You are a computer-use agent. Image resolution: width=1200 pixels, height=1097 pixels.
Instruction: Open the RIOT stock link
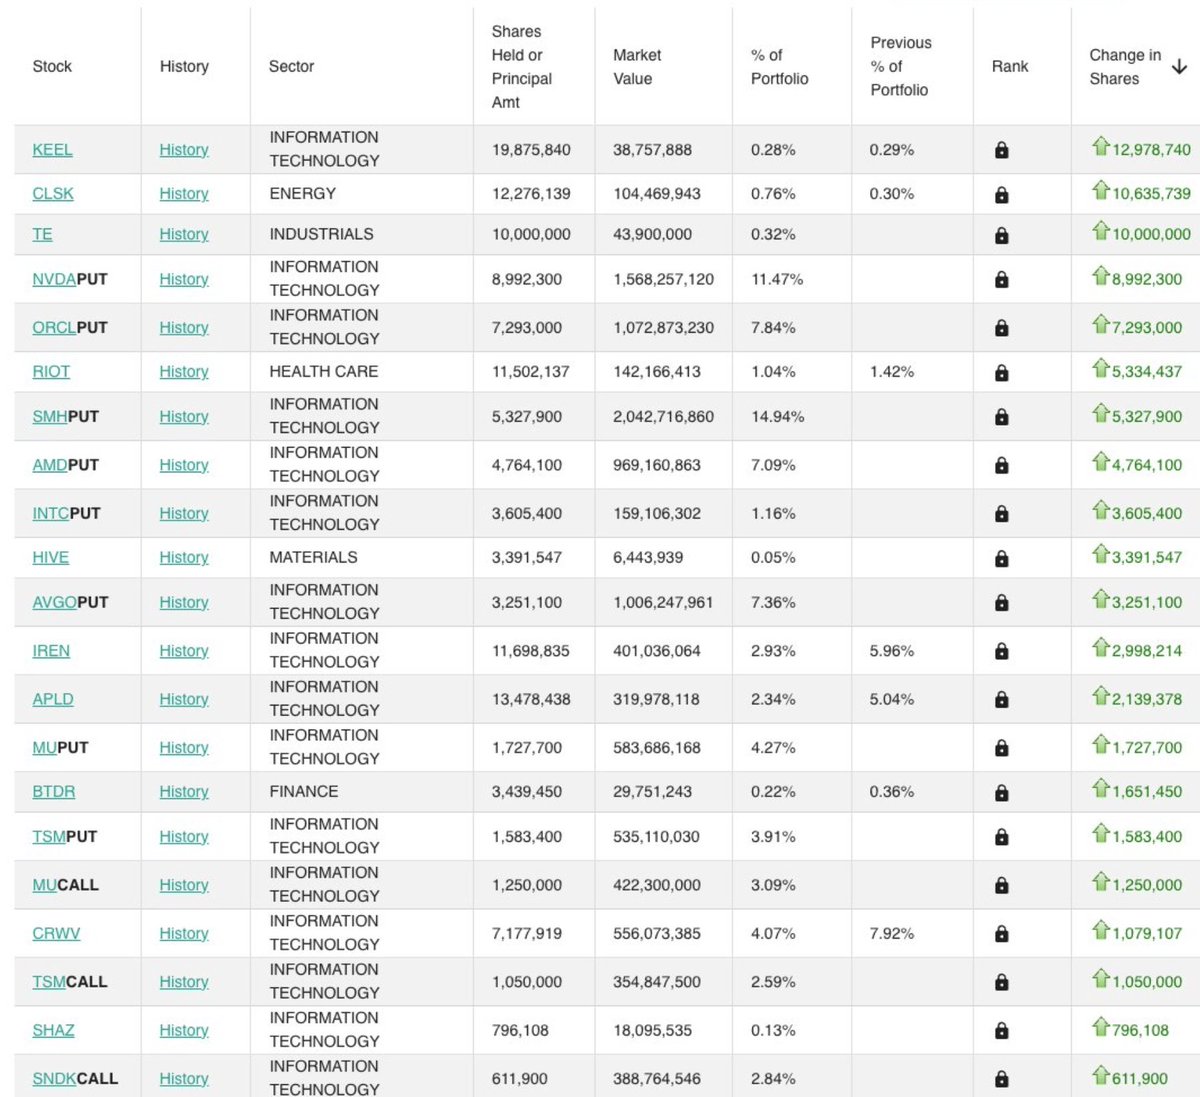point(51,372)
